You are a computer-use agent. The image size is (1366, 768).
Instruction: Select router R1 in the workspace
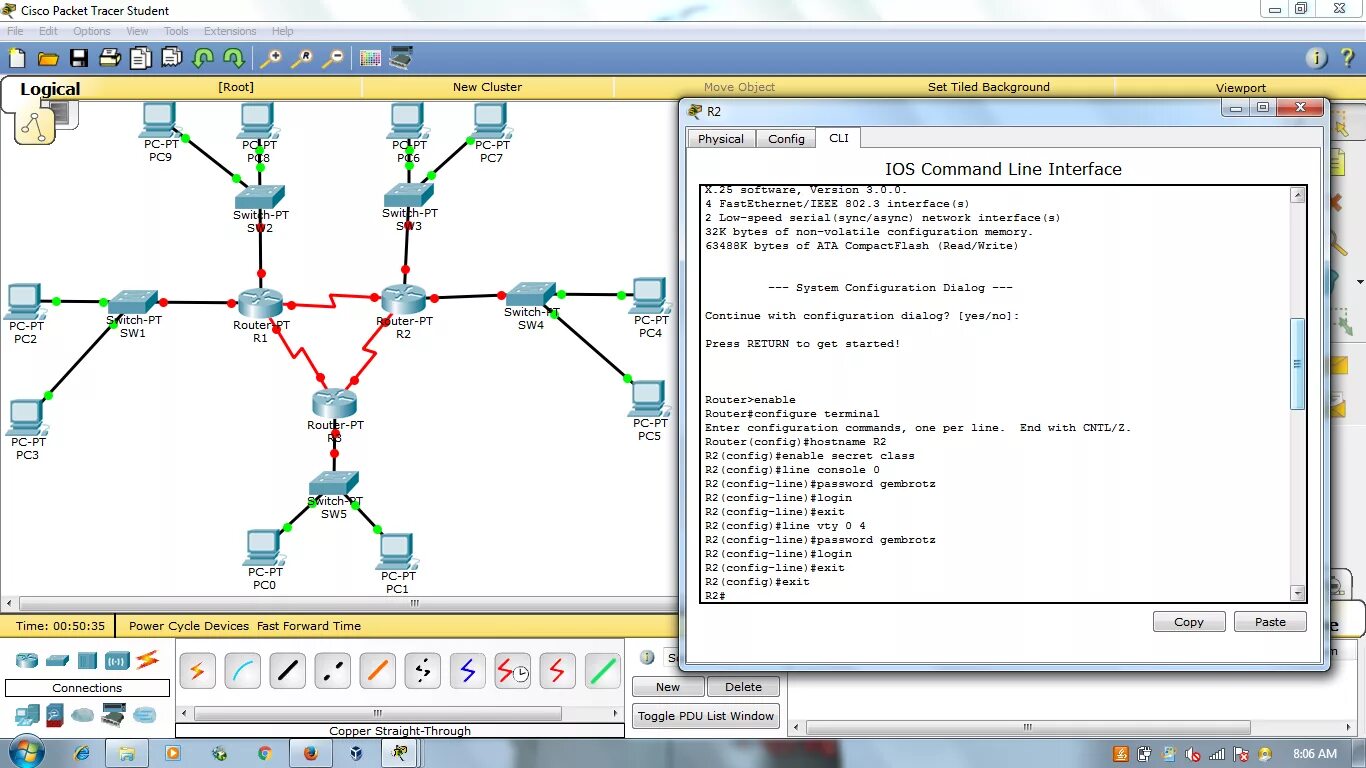261,303
